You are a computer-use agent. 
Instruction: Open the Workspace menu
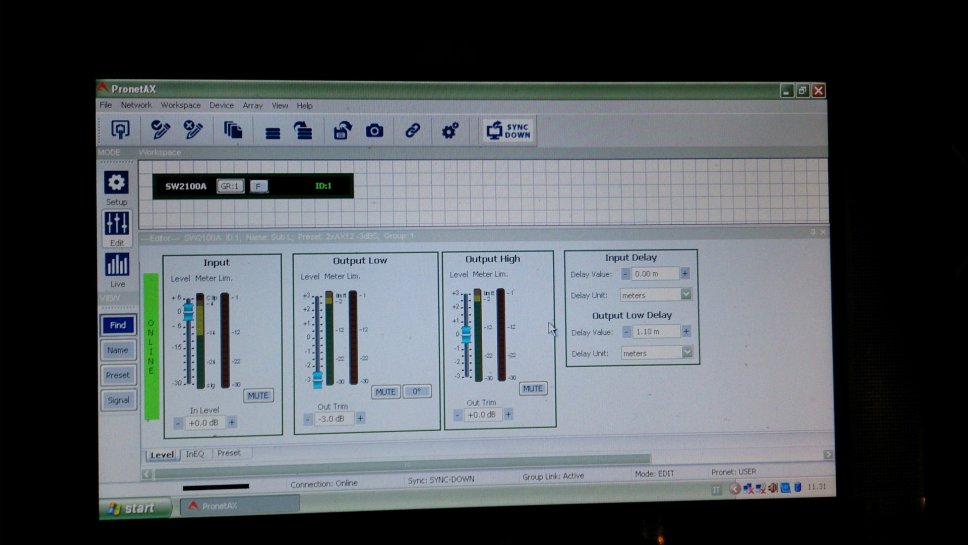(180, 105)
